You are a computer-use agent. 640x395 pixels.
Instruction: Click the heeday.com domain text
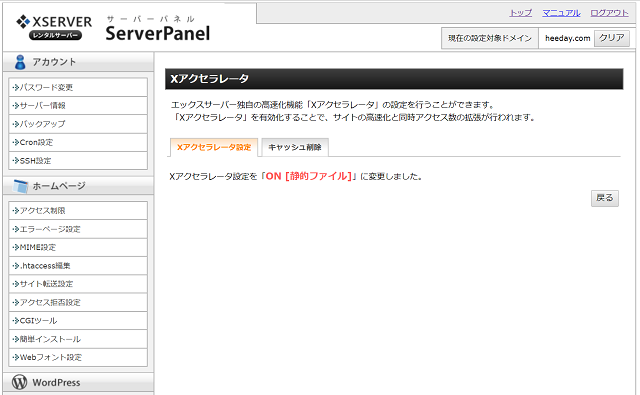tap(567, 38)
